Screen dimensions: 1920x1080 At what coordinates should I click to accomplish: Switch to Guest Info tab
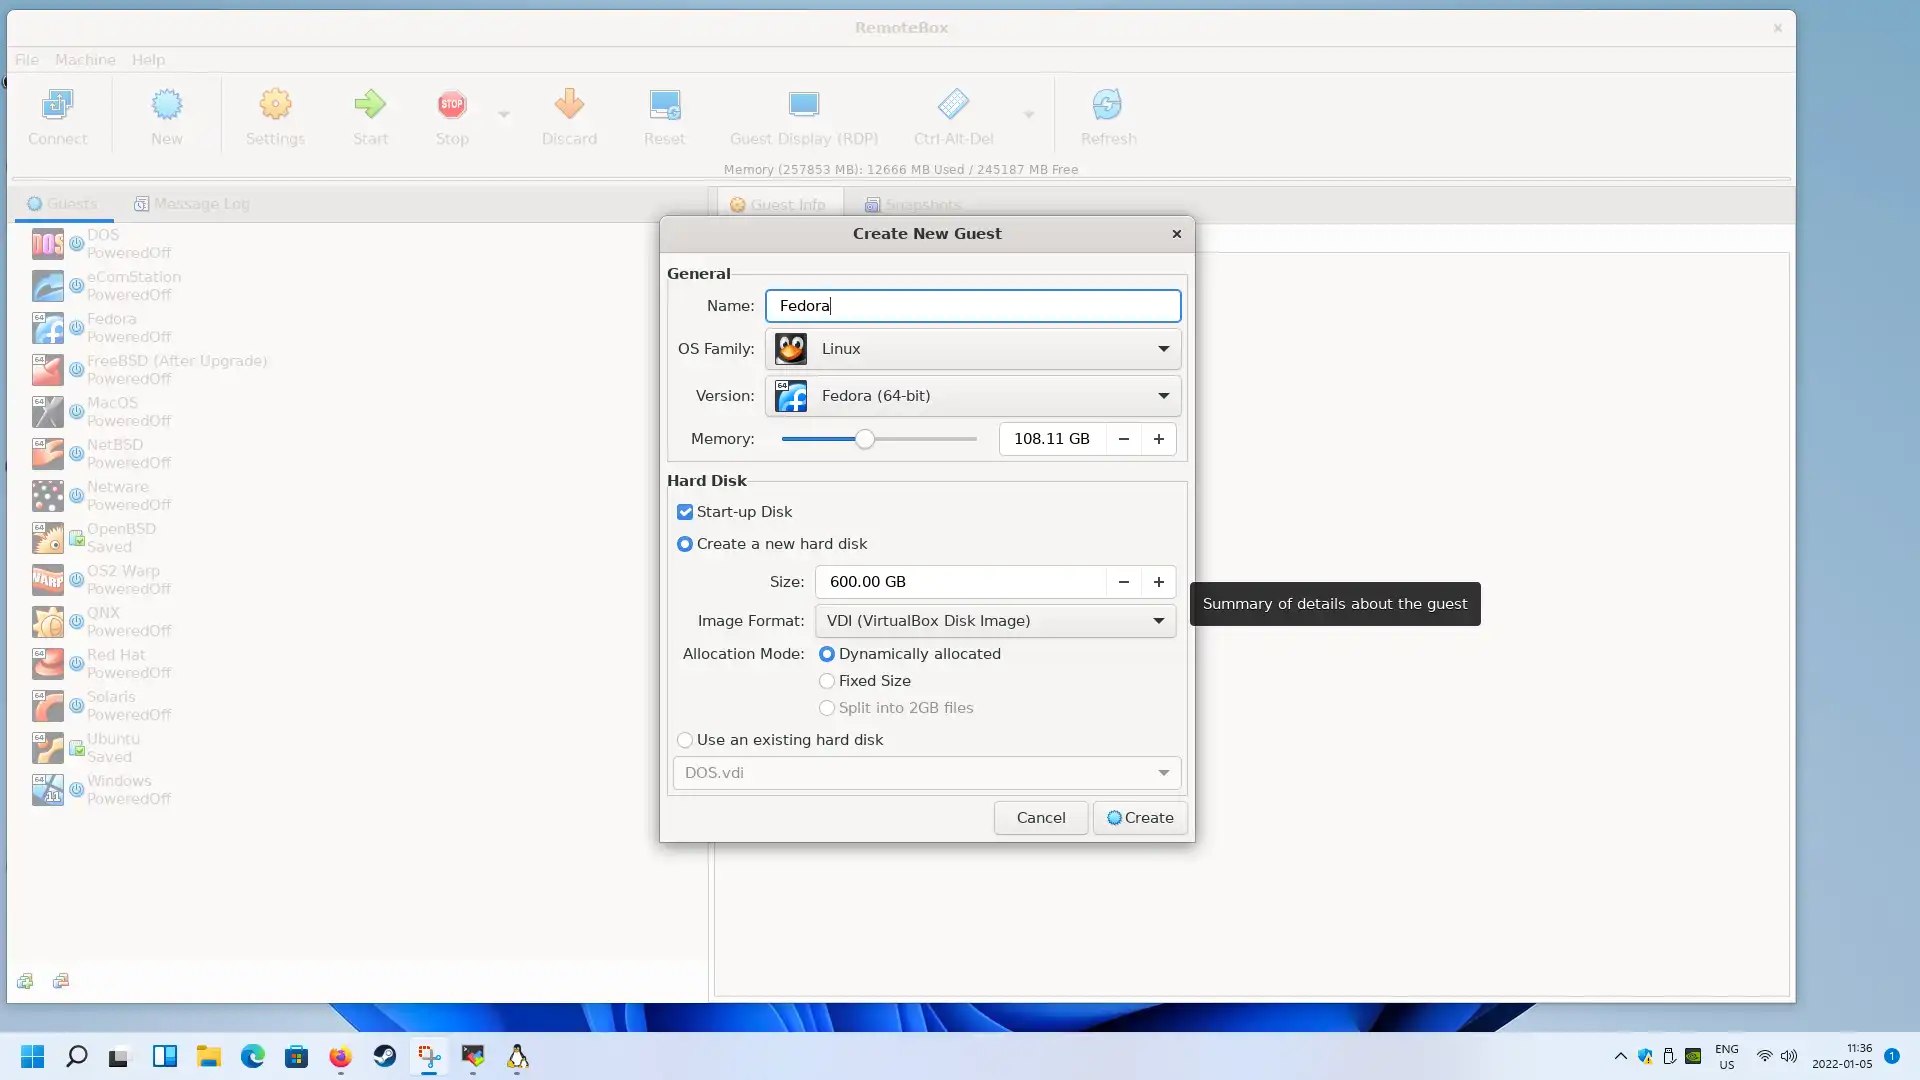point(777,204)
